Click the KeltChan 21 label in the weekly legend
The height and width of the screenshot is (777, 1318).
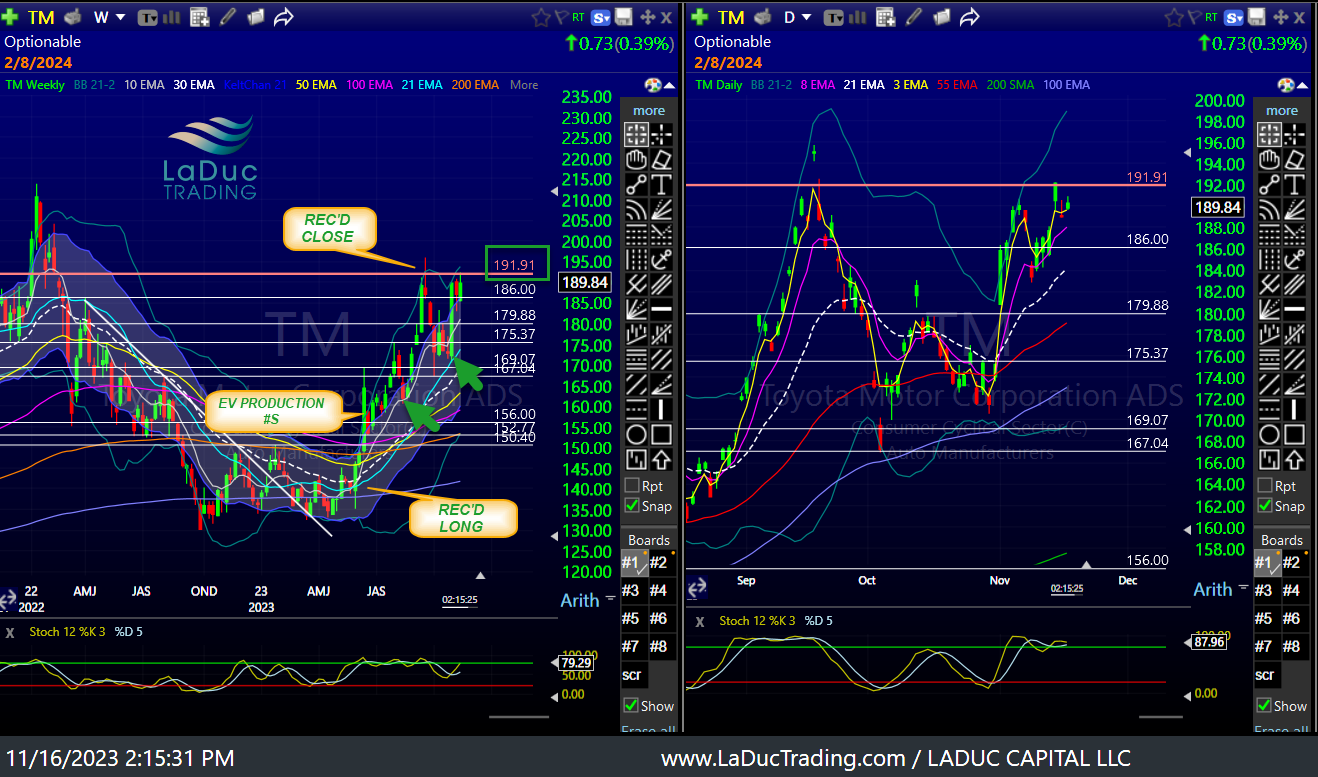click(254, 85)
